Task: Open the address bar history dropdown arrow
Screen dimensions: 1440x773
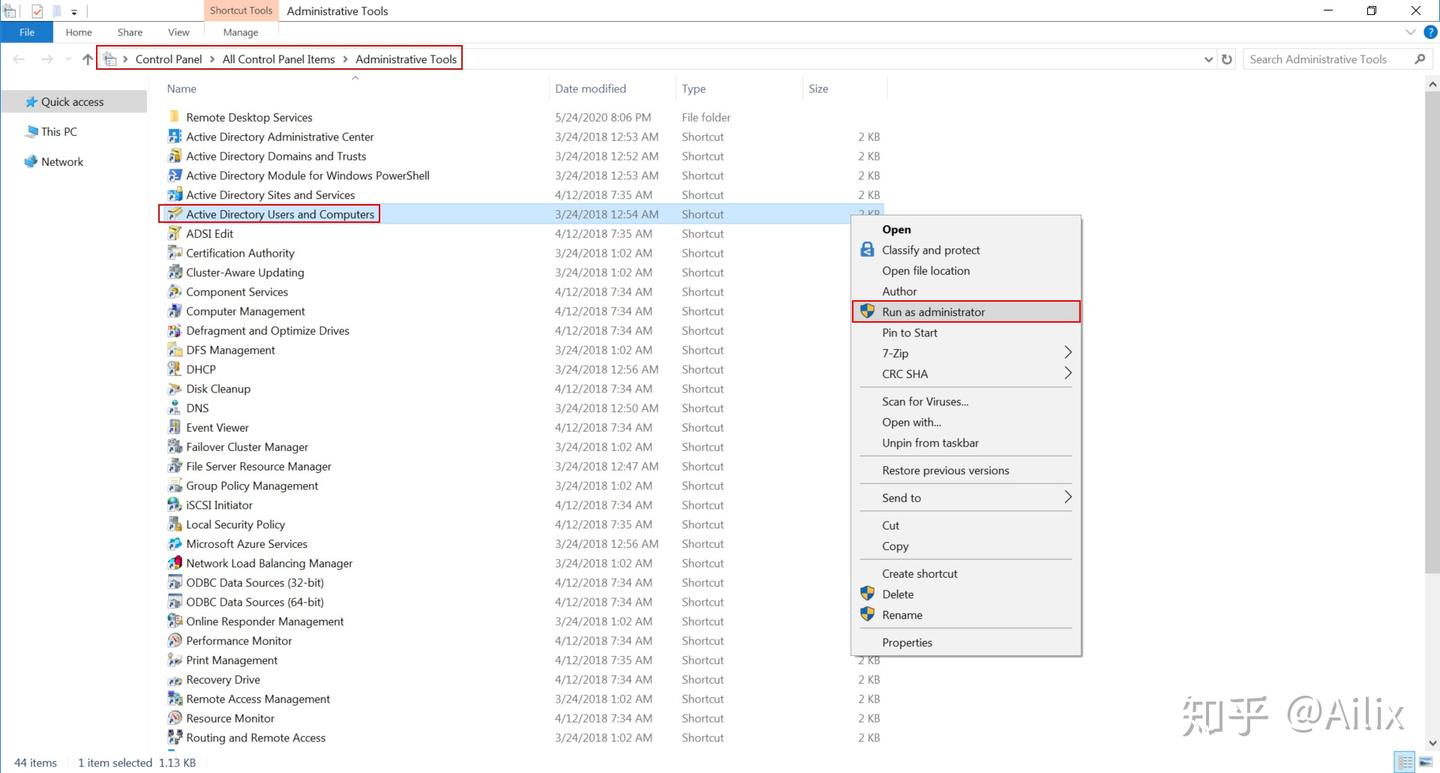Action: click(1207, 59)
